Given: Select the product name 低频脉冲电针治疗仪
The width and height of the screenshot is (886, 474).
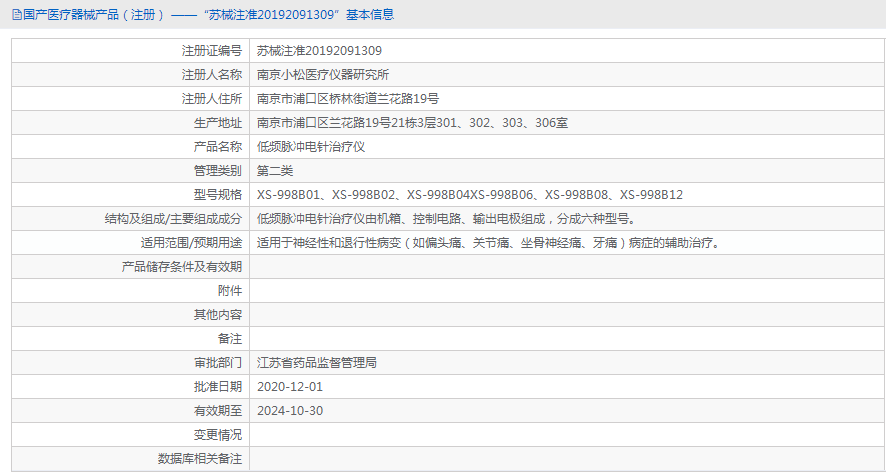Looking at the screenshot, I should click(x=311, y=147).
